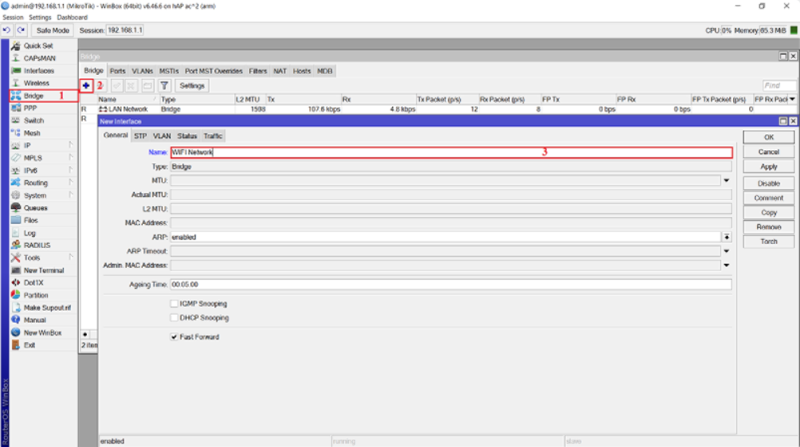800x447 pixels.
Task: Open the Queues section in the sidebar
Action: coord(36,207)
